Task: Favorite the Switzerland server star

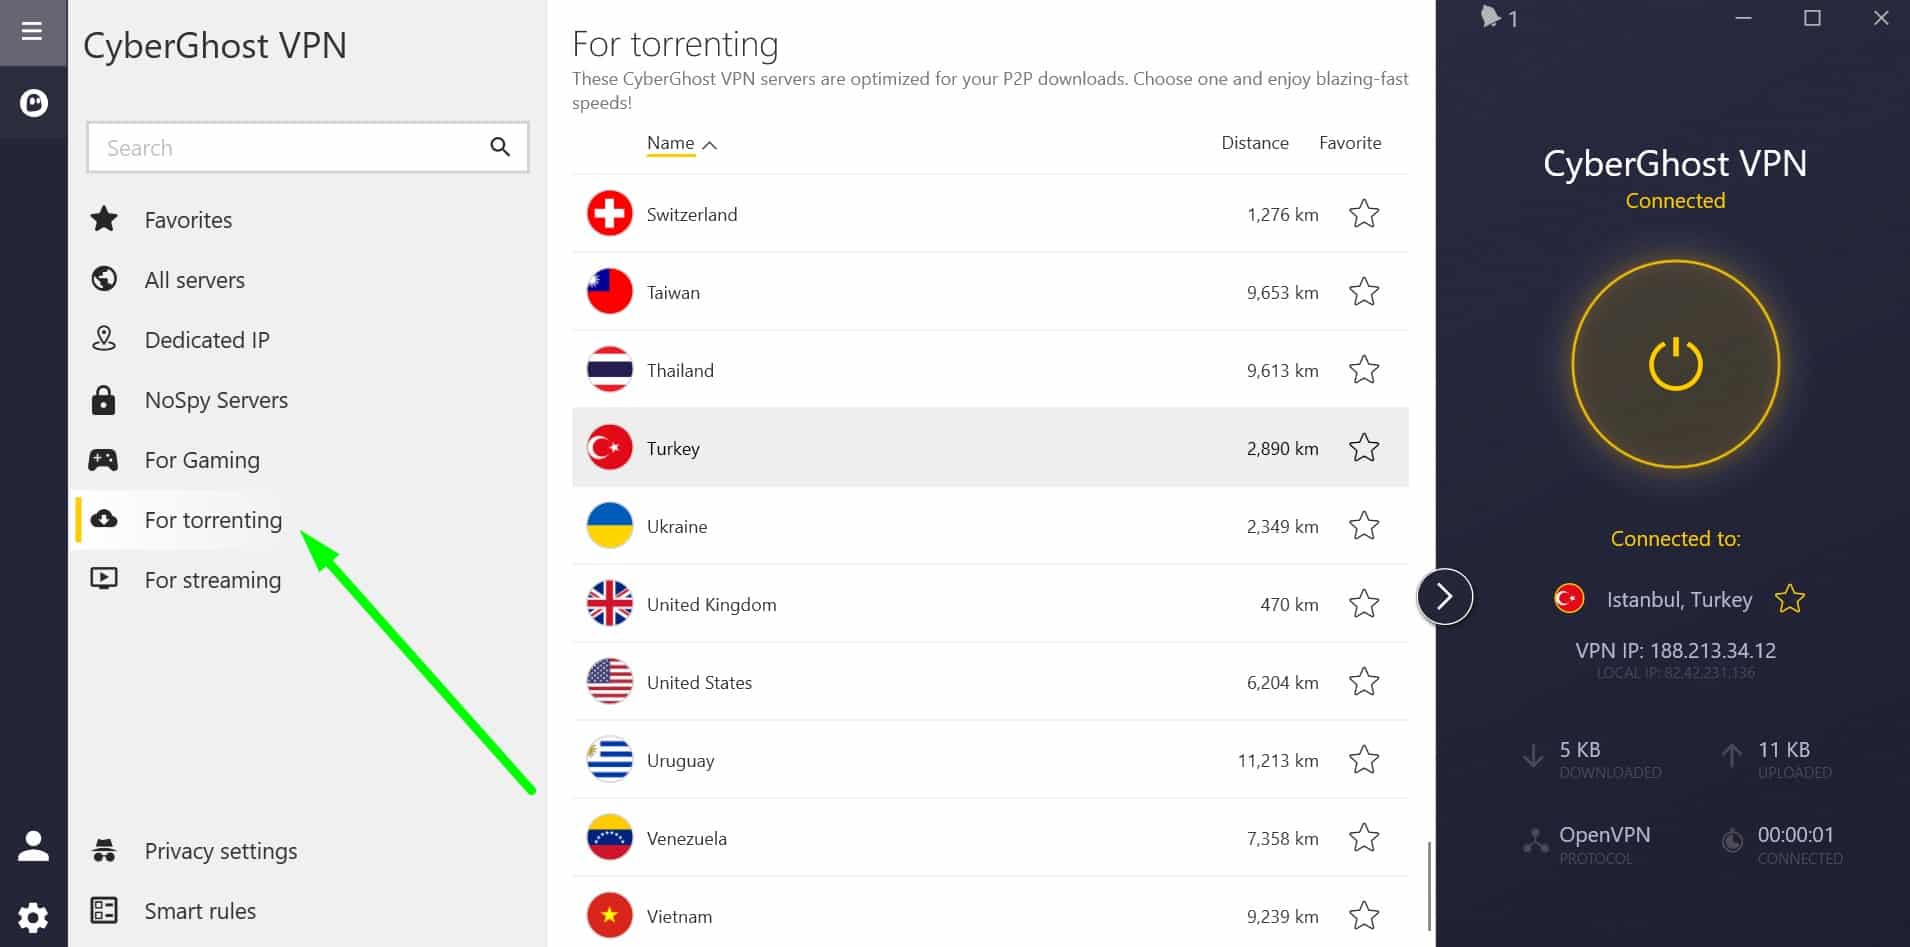Action: coord(1364,214)
